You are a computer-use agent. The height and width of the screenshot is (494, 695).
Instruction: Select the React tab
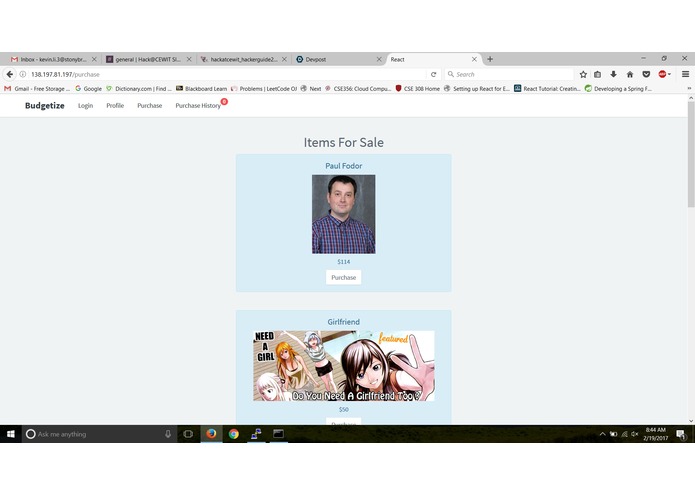click(433, 59)
